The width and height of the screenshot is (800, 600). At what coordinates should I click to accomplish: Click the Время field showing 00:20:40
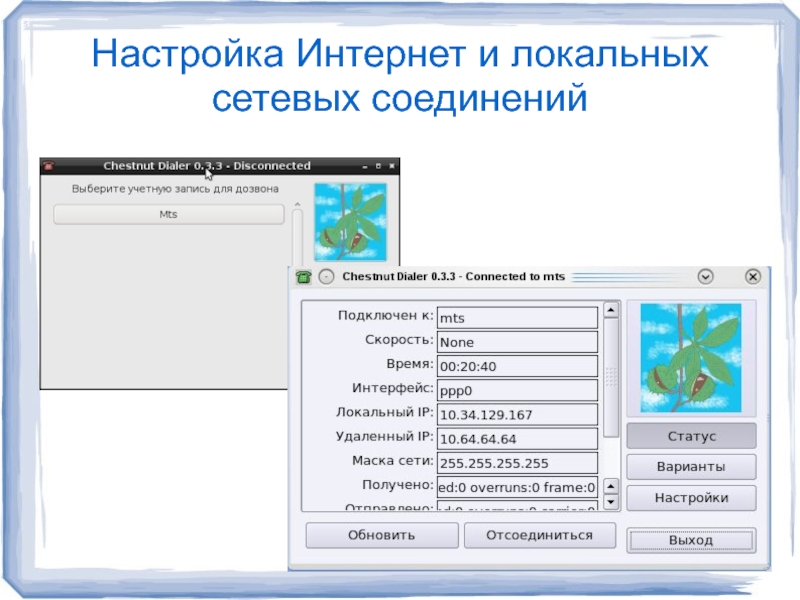pos(517,366)
